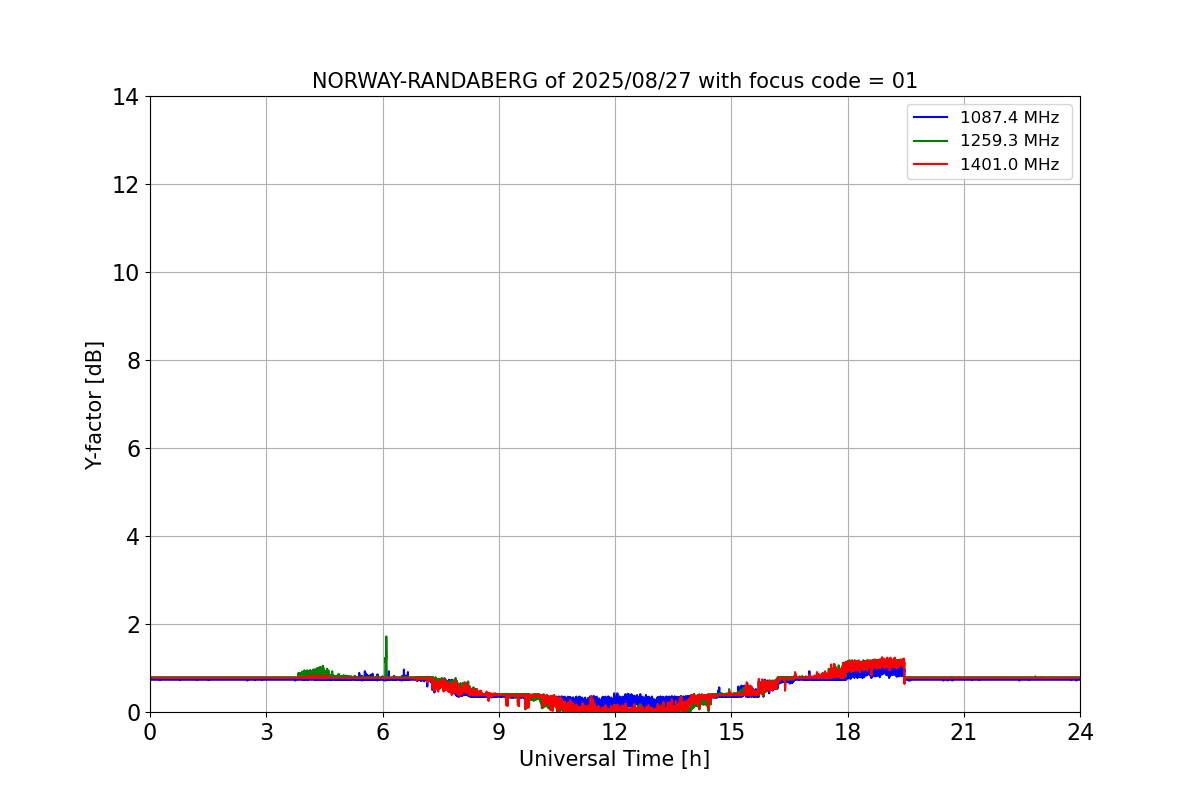The image size is (1200, 800).
Task: Click x-axis tick label 21
Action: click(964, 732)
